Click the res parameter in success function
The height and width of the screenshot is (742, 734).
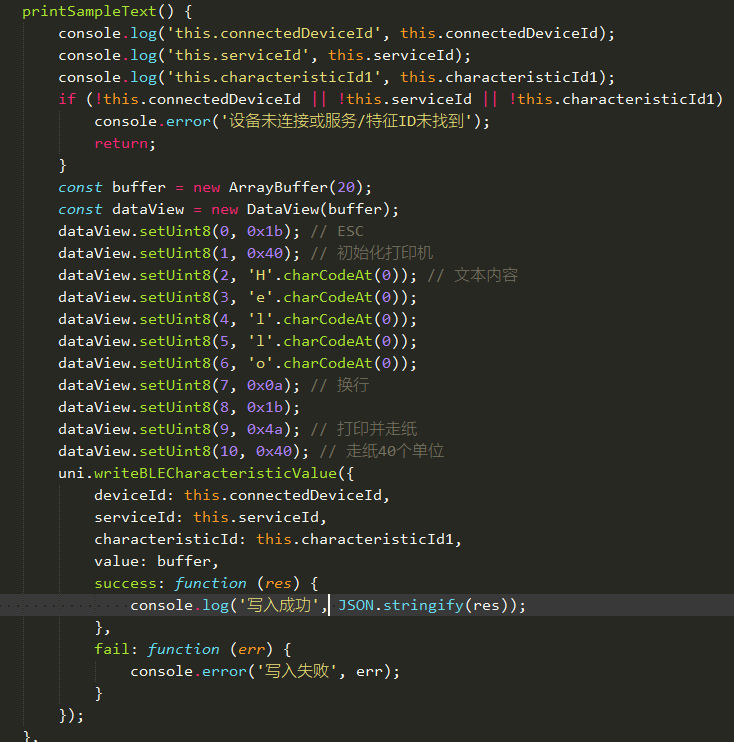(278, 583)
